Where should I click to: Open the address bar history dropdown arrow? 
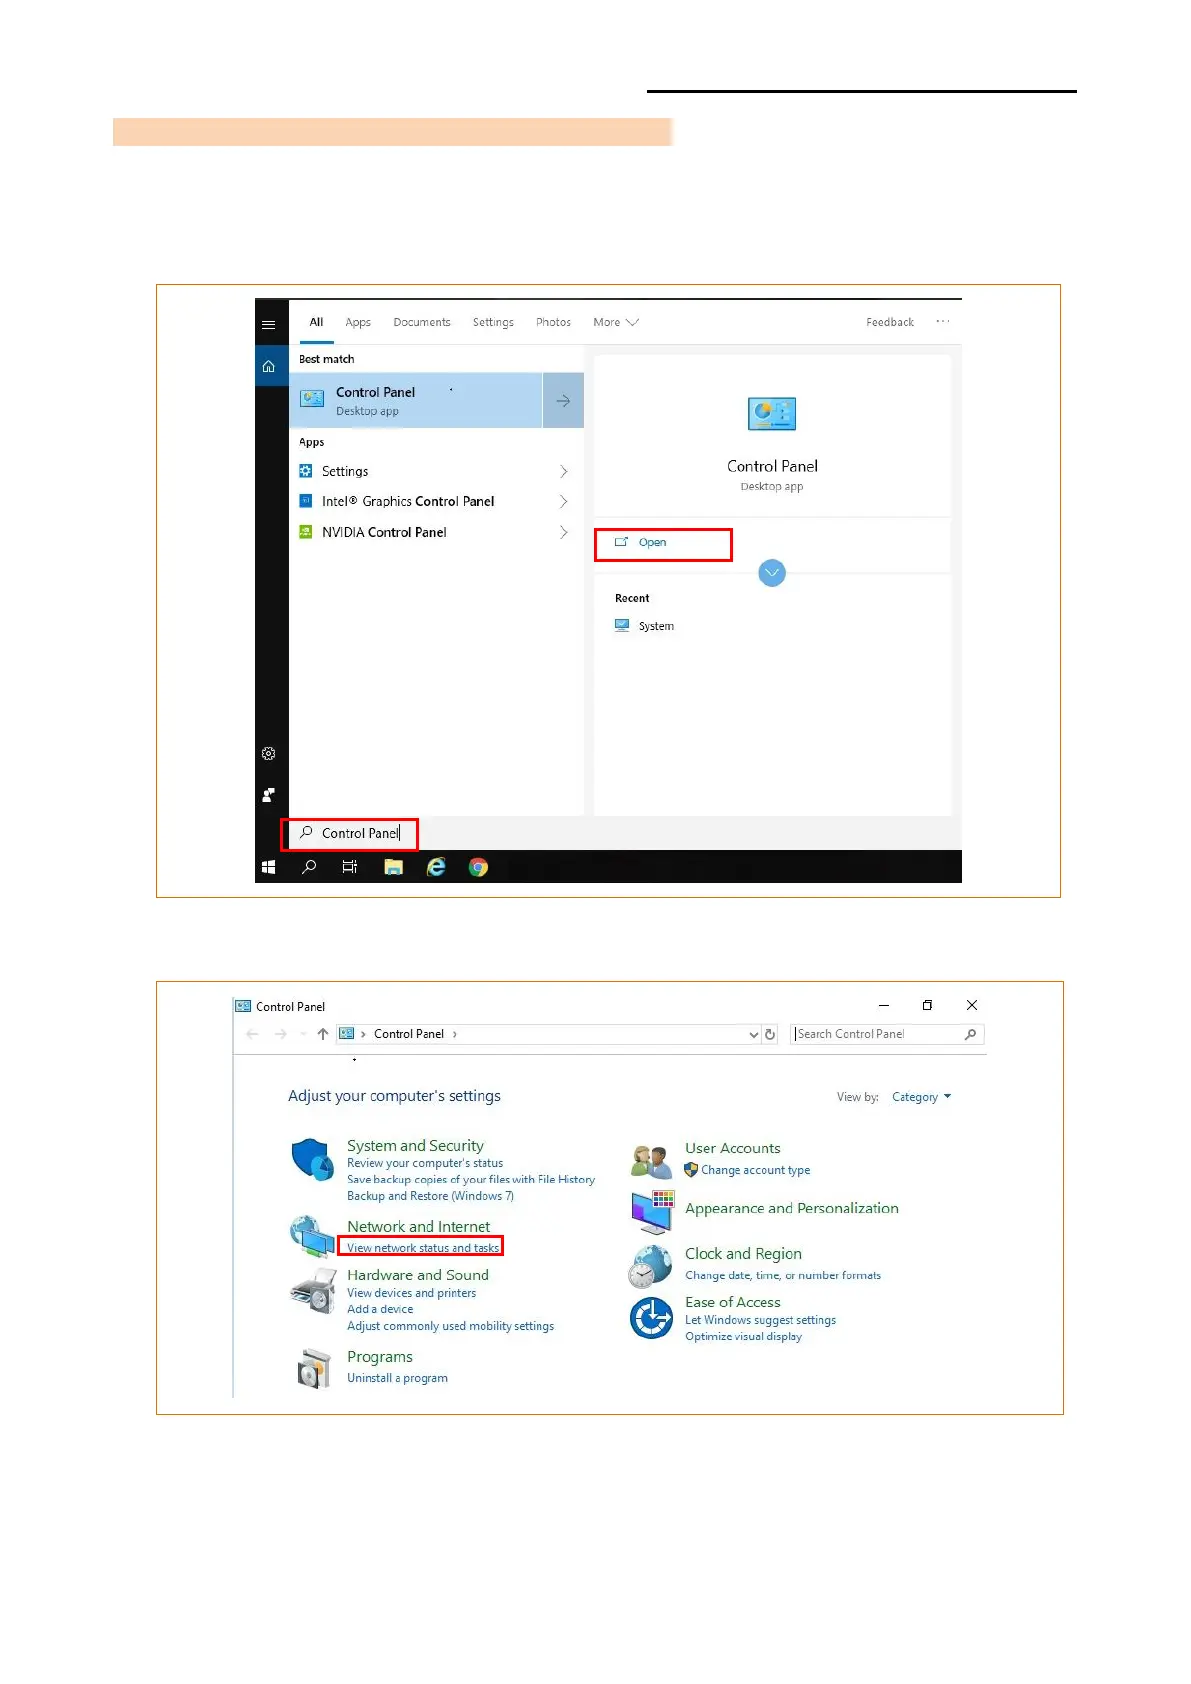pyautogui.click(x=754, y=1034)
